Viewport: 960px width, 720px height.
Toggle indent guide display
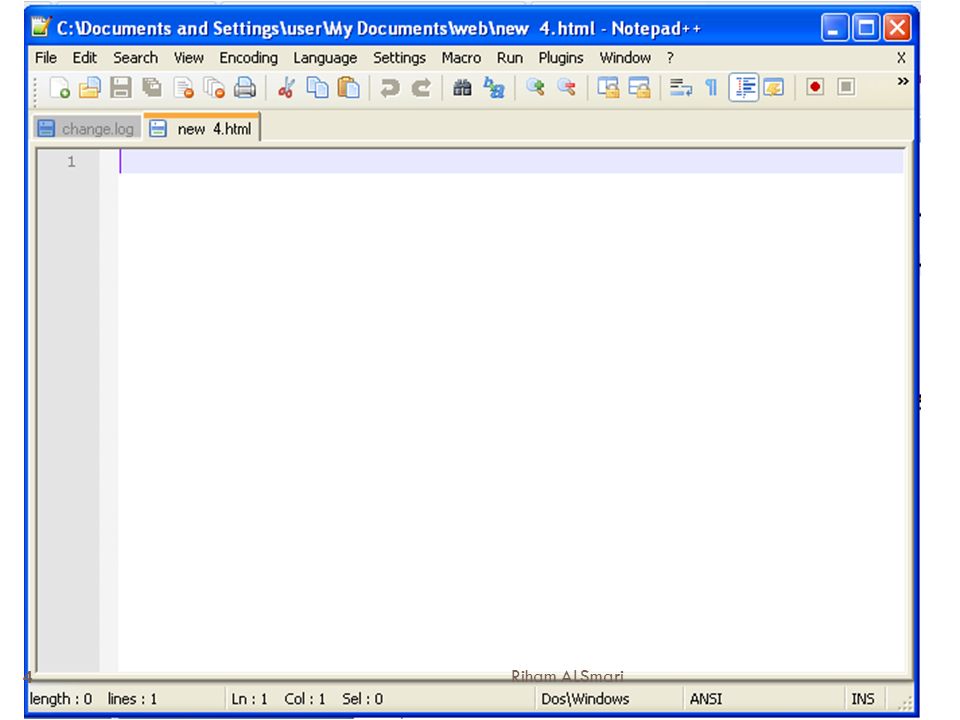coord(744,88)
